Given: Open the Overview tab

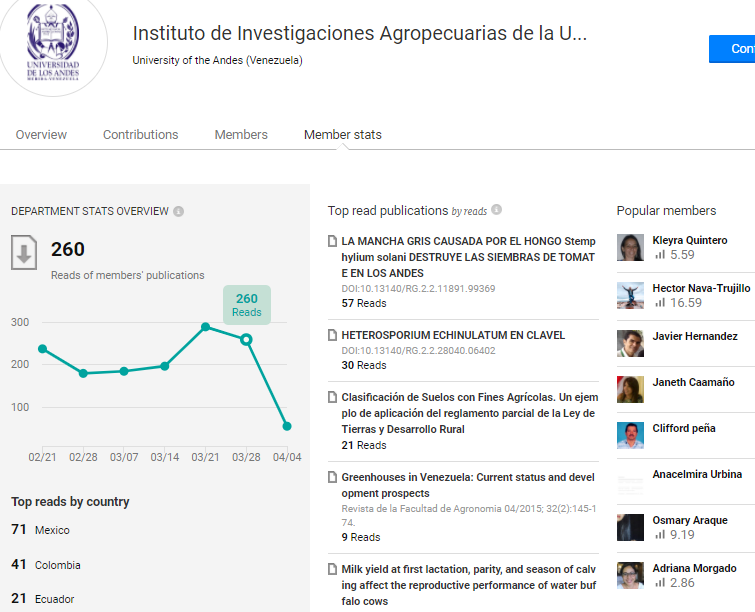Looking at the screenshot, I should point(41,134).
